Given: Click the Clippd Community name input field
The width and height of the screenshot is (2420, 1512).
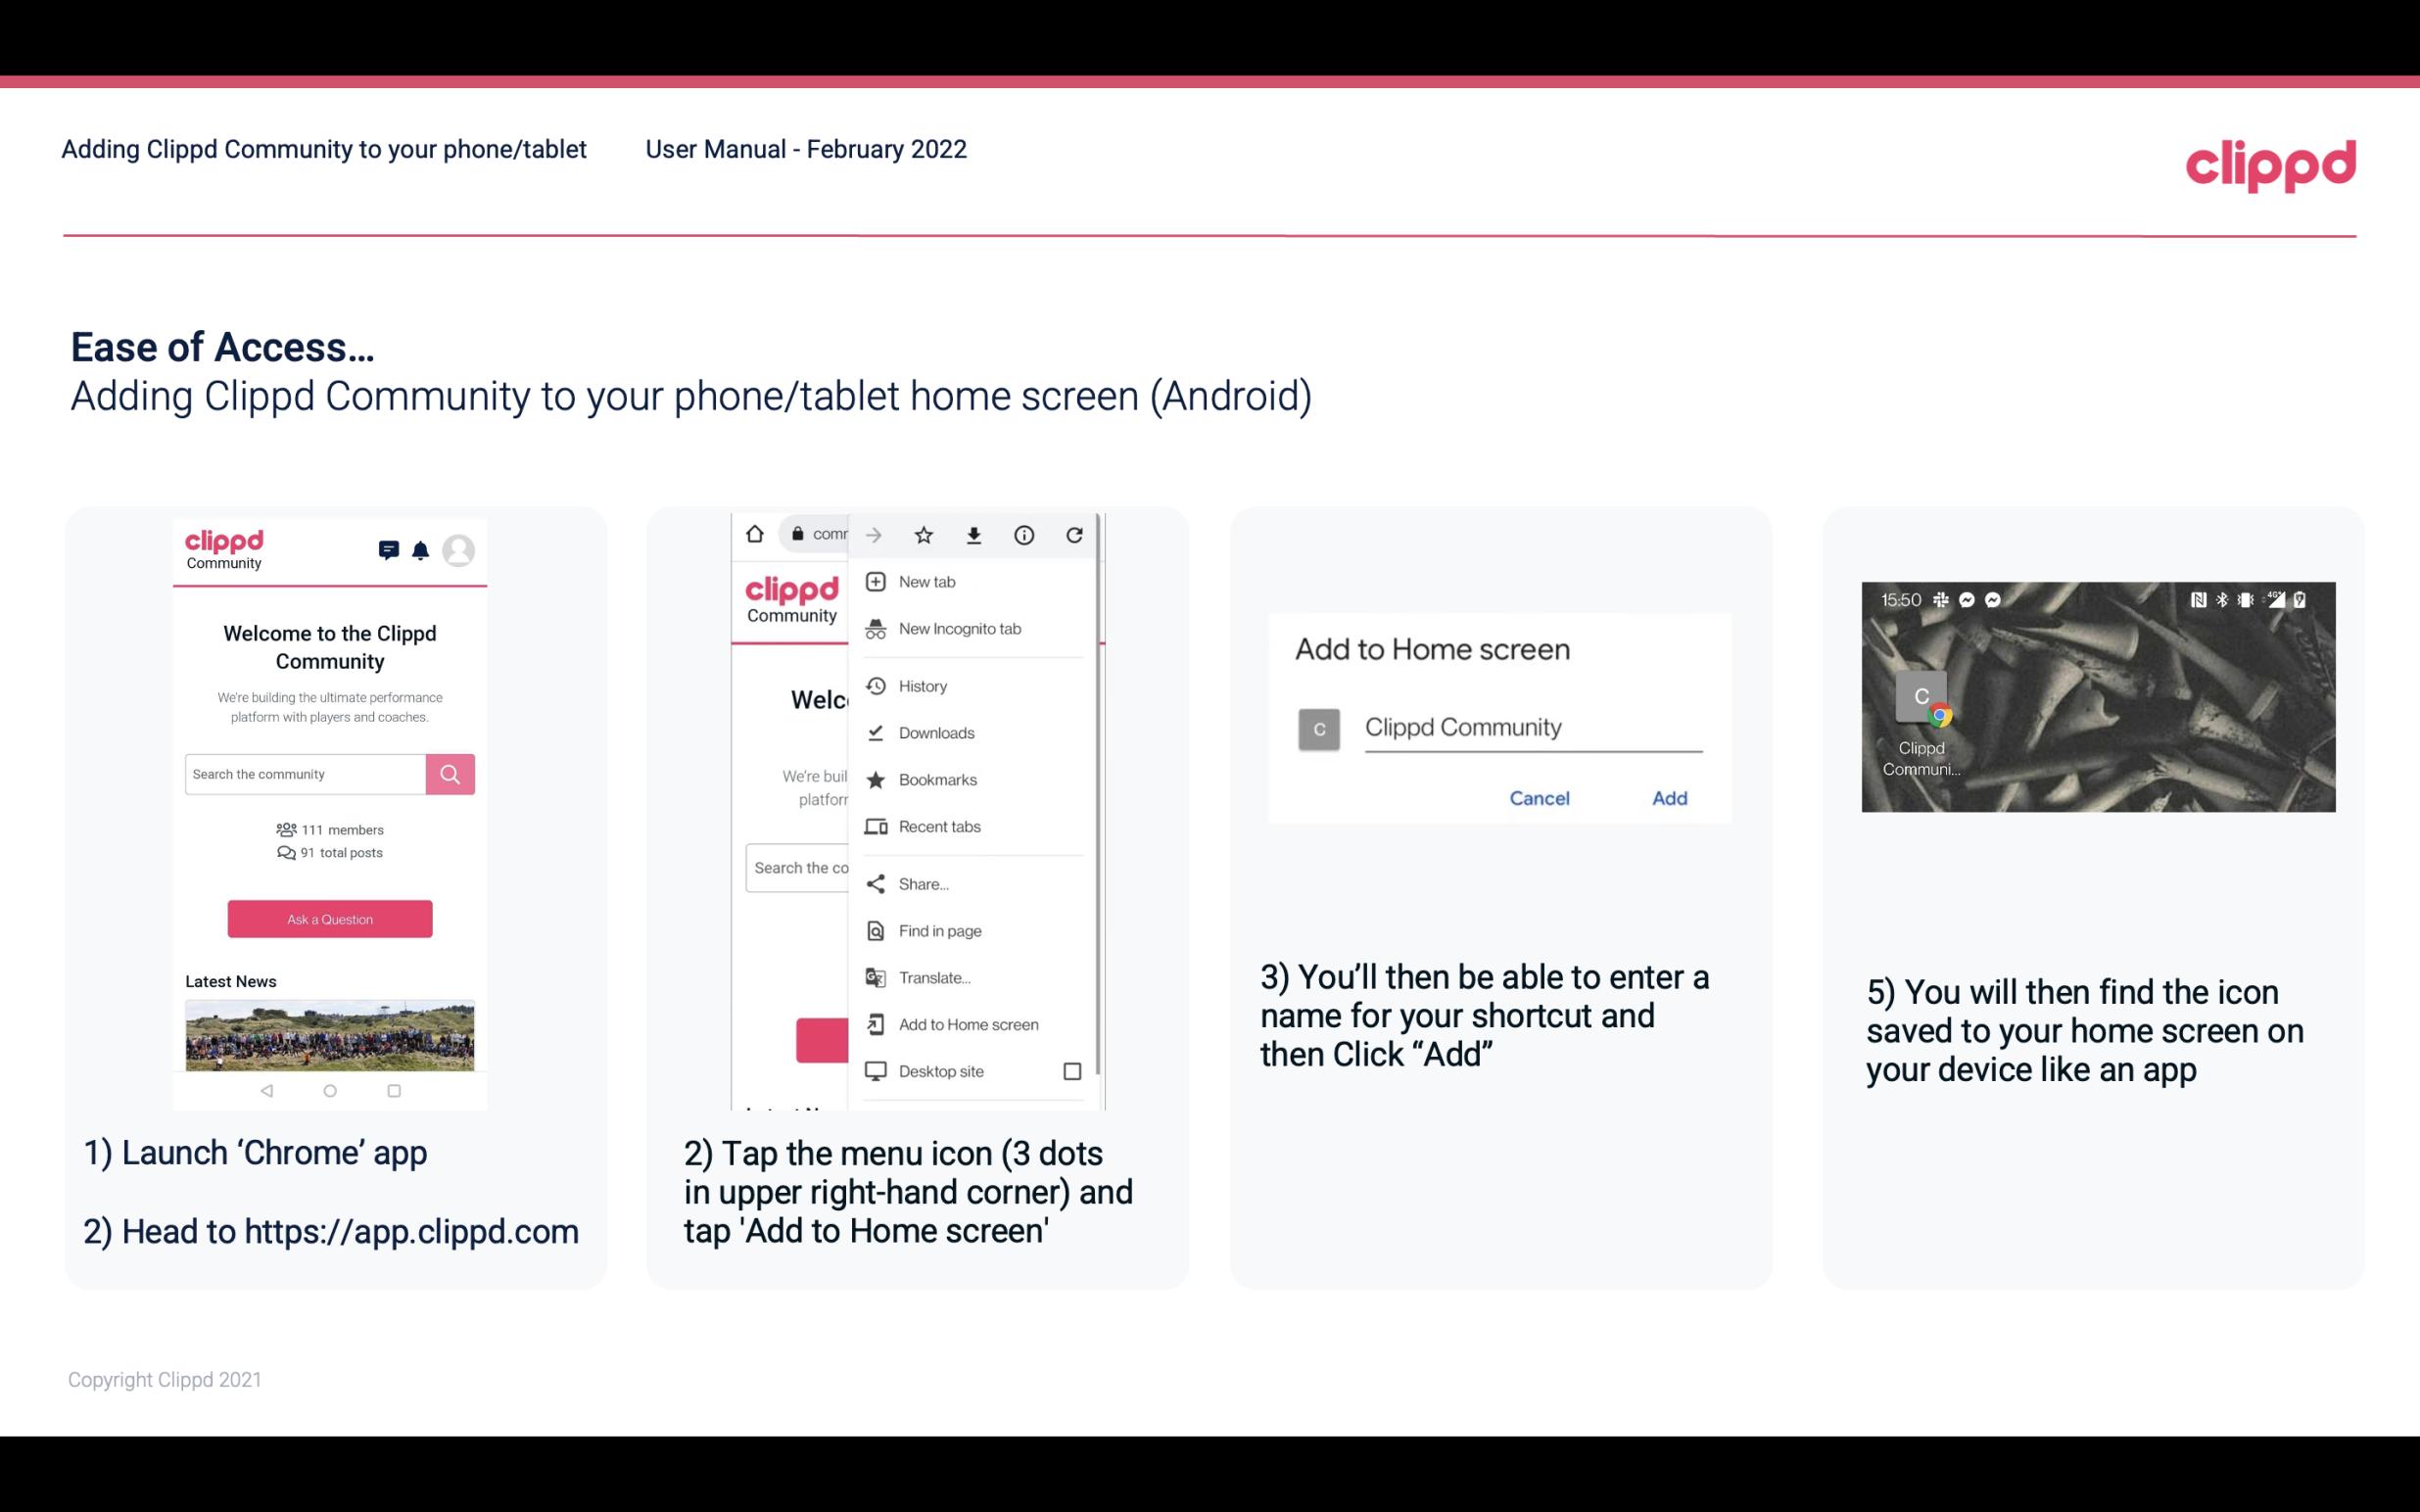Looking at the screenshot, I should [1532, 727].
